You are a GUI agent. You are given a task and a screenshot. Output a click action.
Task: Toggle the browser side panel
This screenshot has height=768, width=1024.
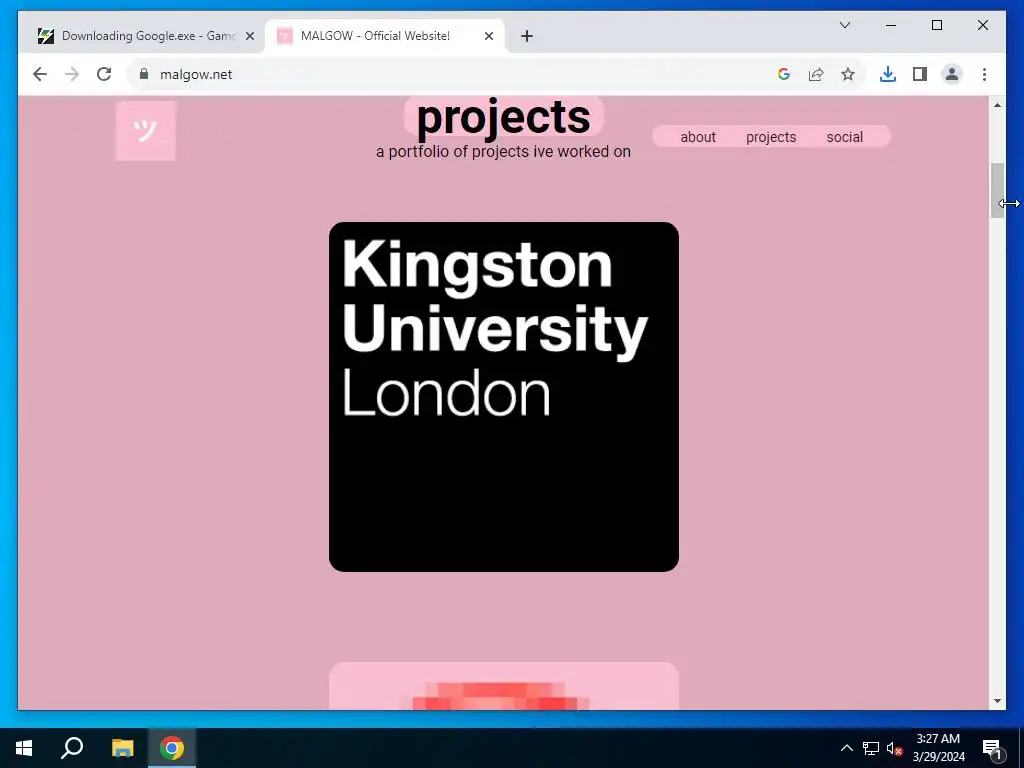(x=920, y=74)
